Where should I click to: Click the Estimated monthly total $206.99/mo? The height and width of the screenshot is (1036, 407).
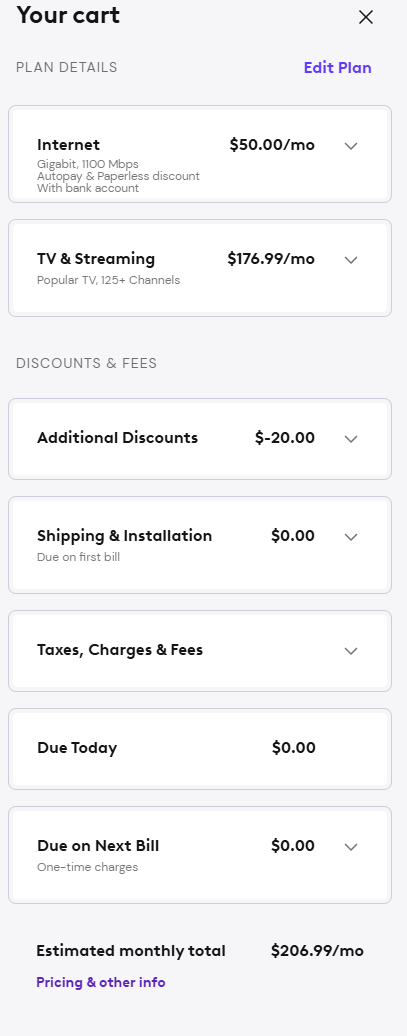[317, 951]
